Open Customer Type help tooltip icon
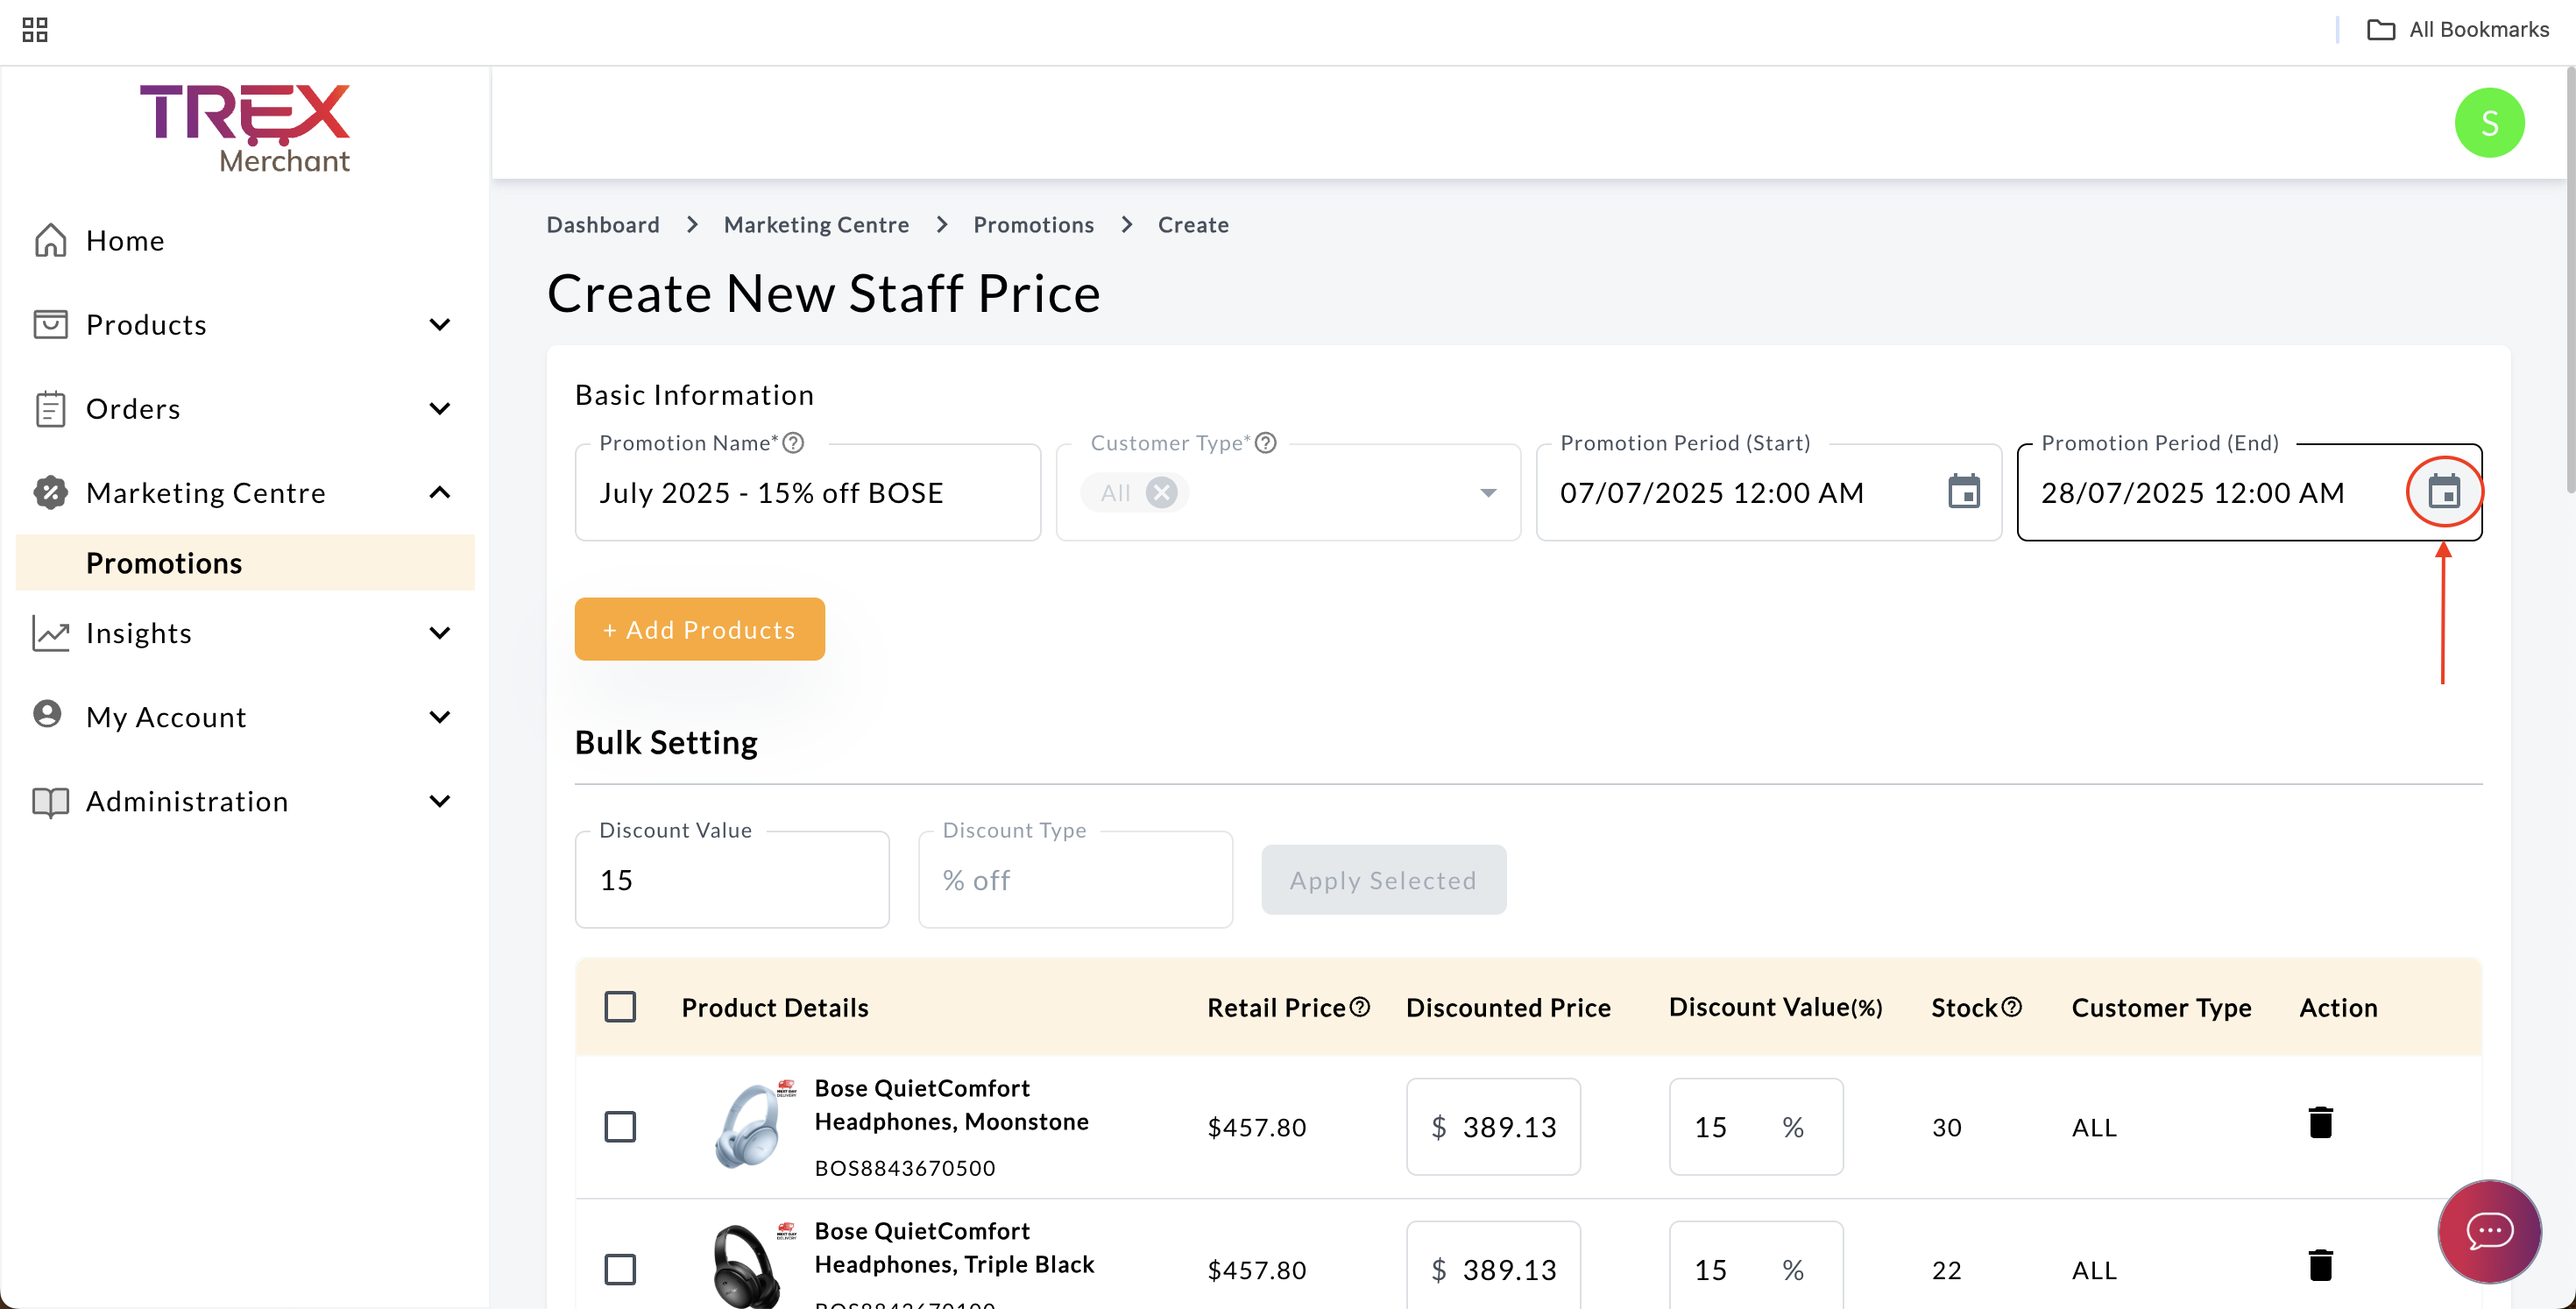 1265,443
